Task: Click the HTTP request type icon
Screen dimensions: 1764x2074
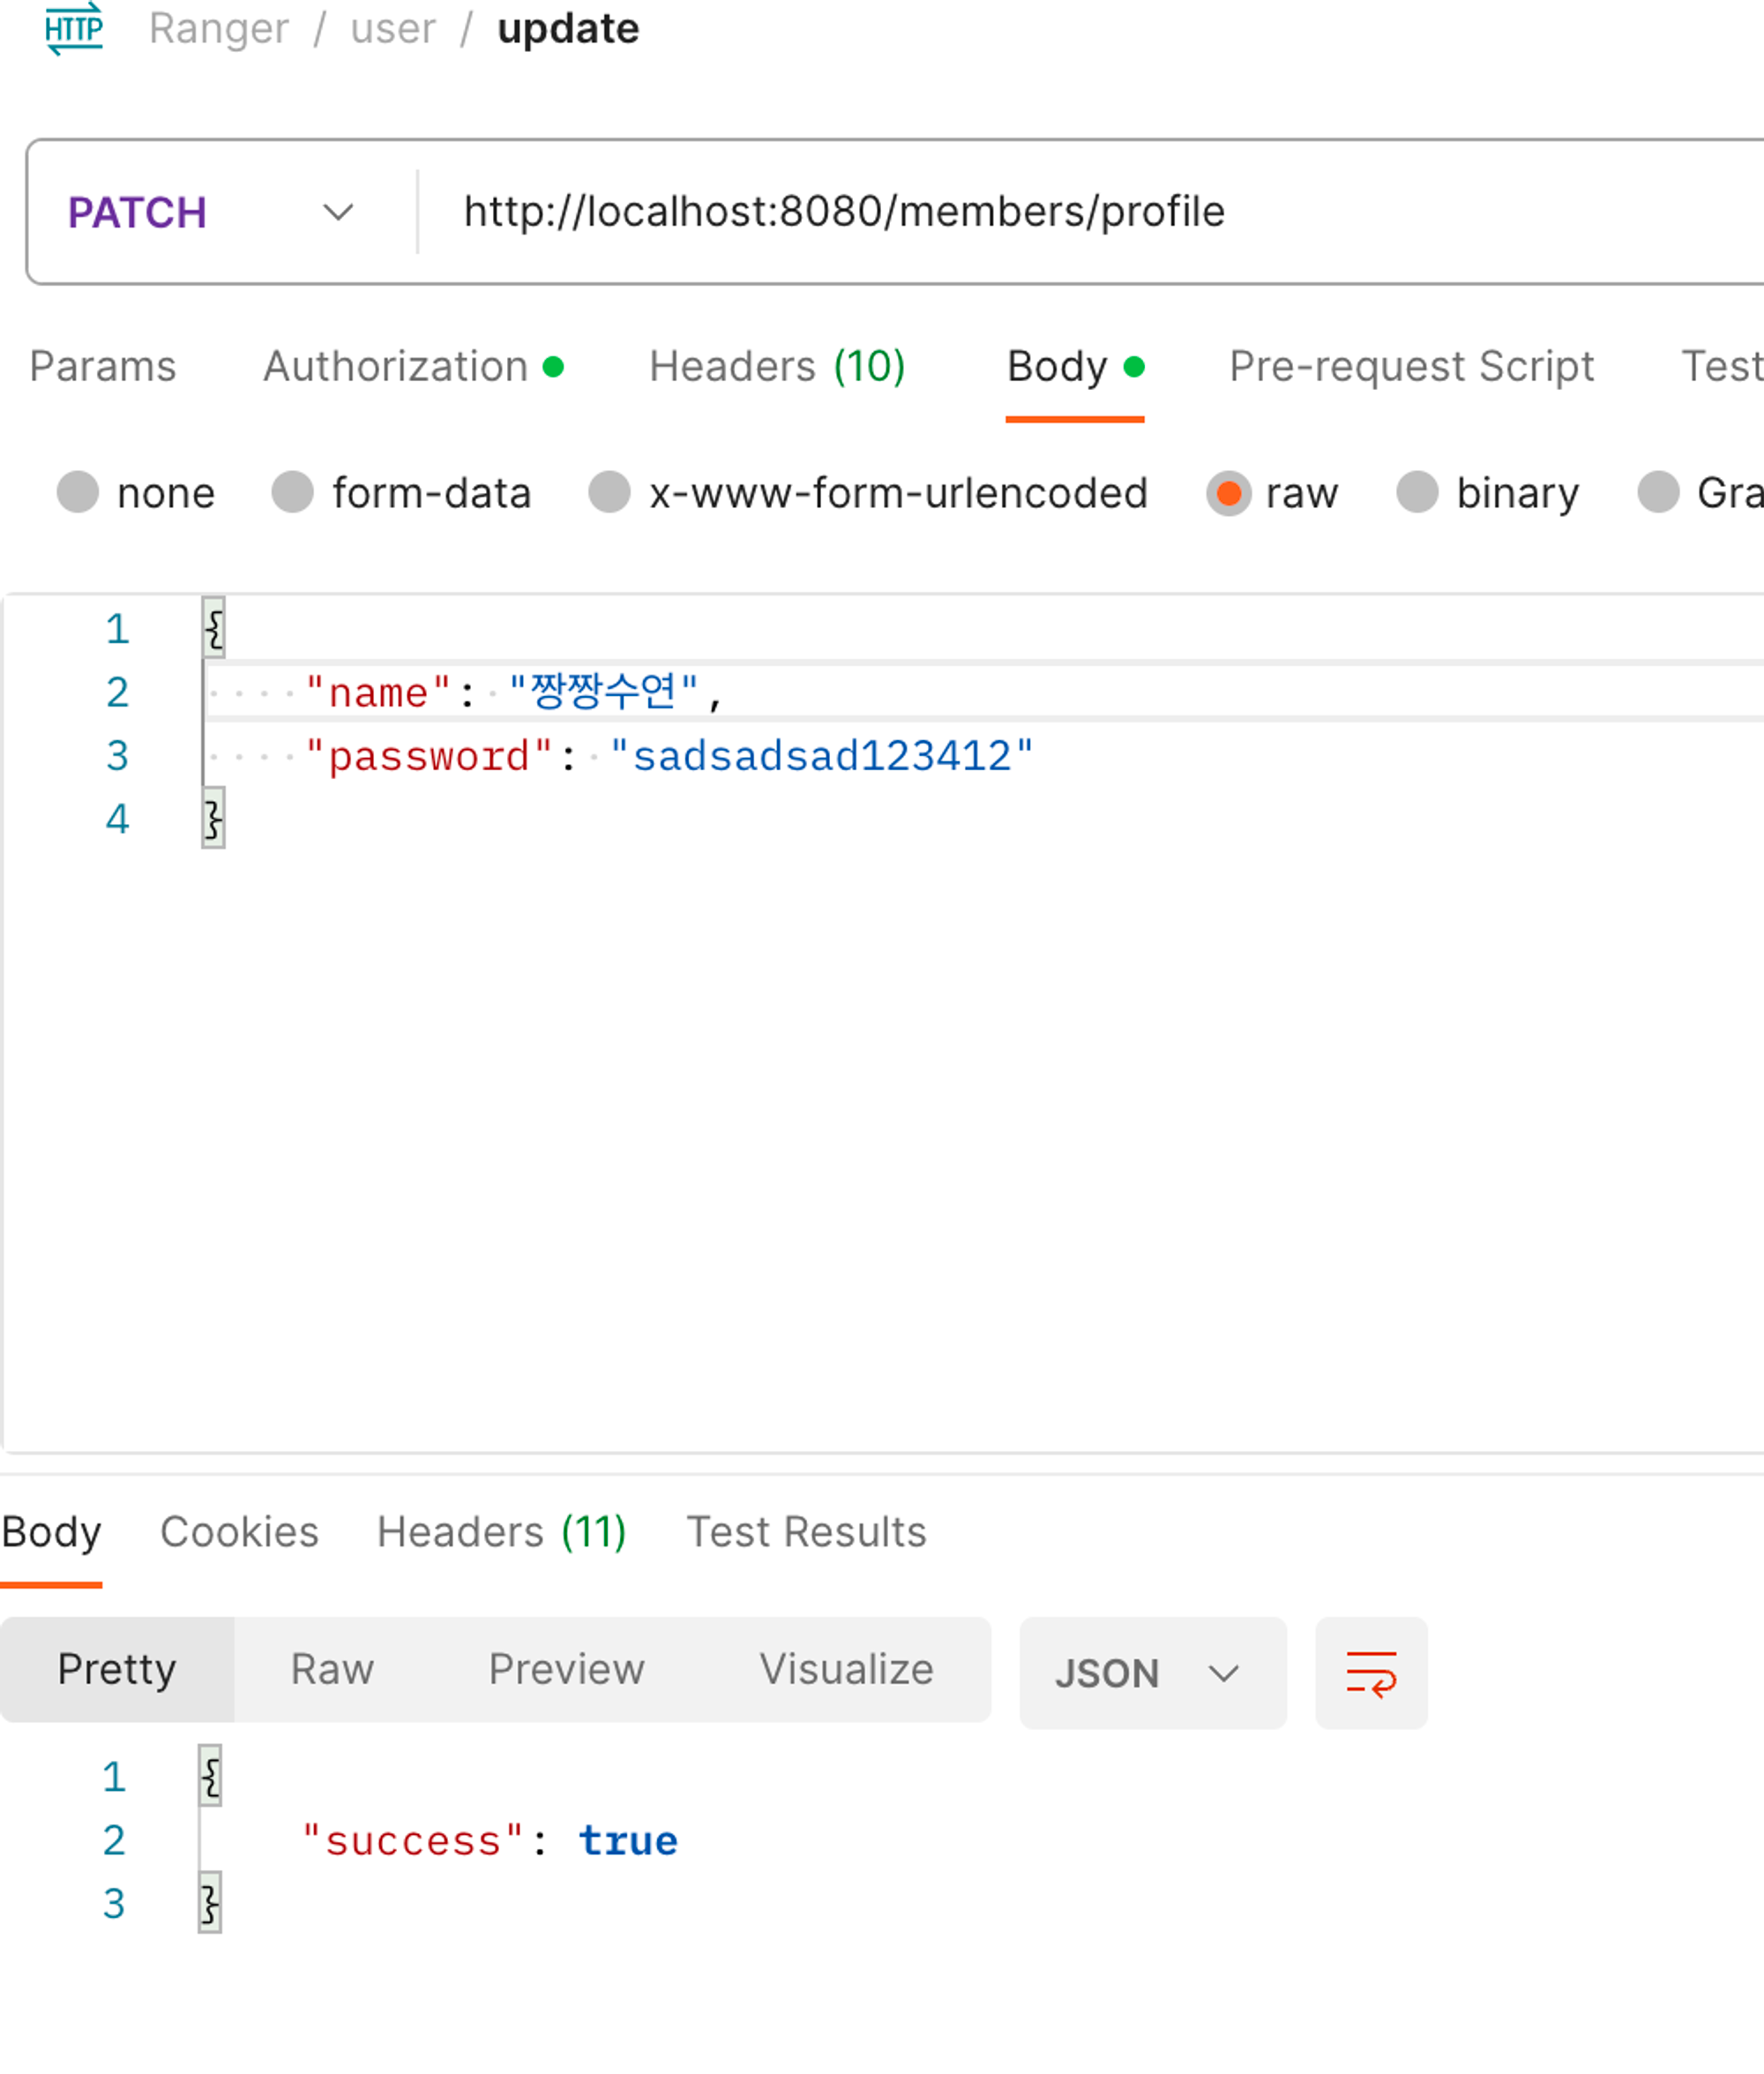Action: (x=74, y=29)
